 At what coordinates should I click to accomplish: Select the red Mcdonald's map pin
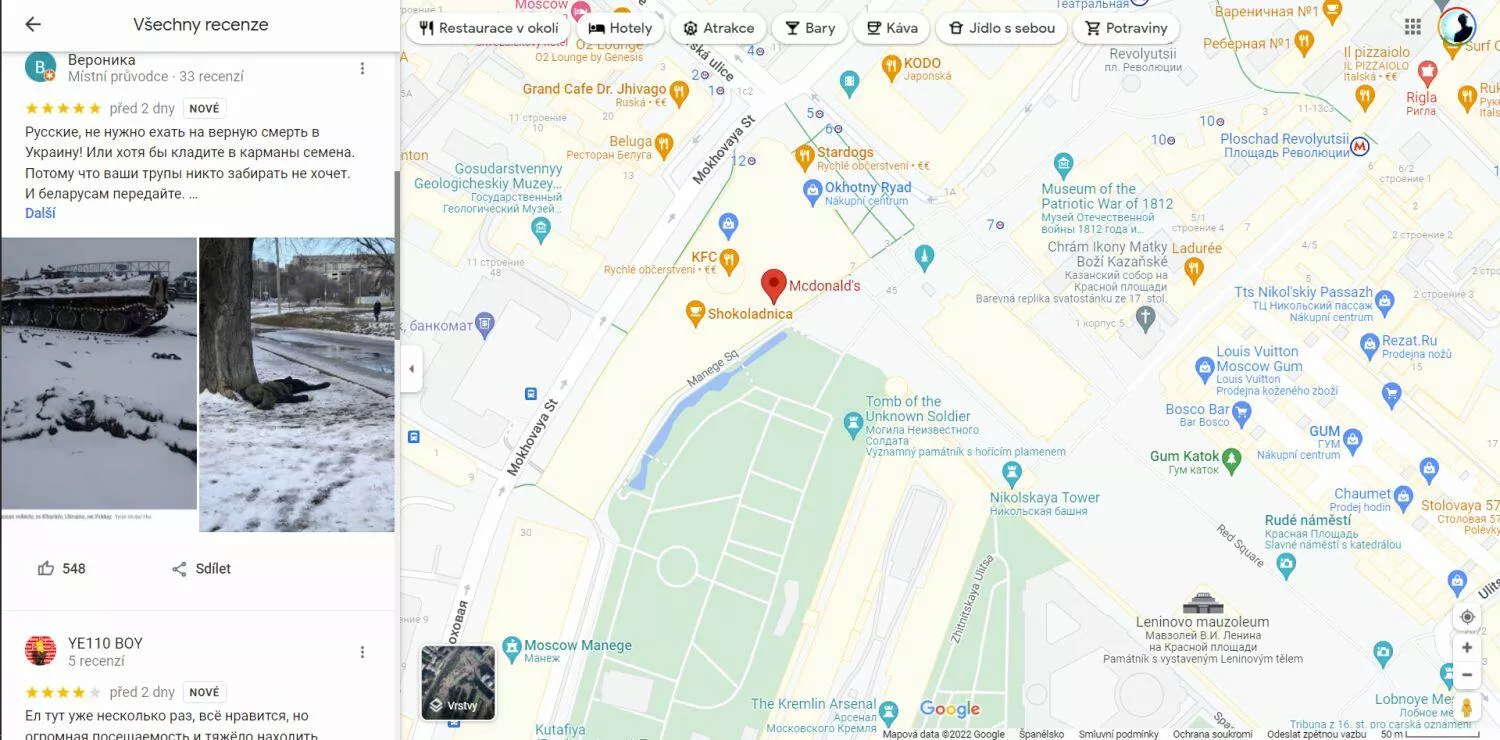coord(773,286)
